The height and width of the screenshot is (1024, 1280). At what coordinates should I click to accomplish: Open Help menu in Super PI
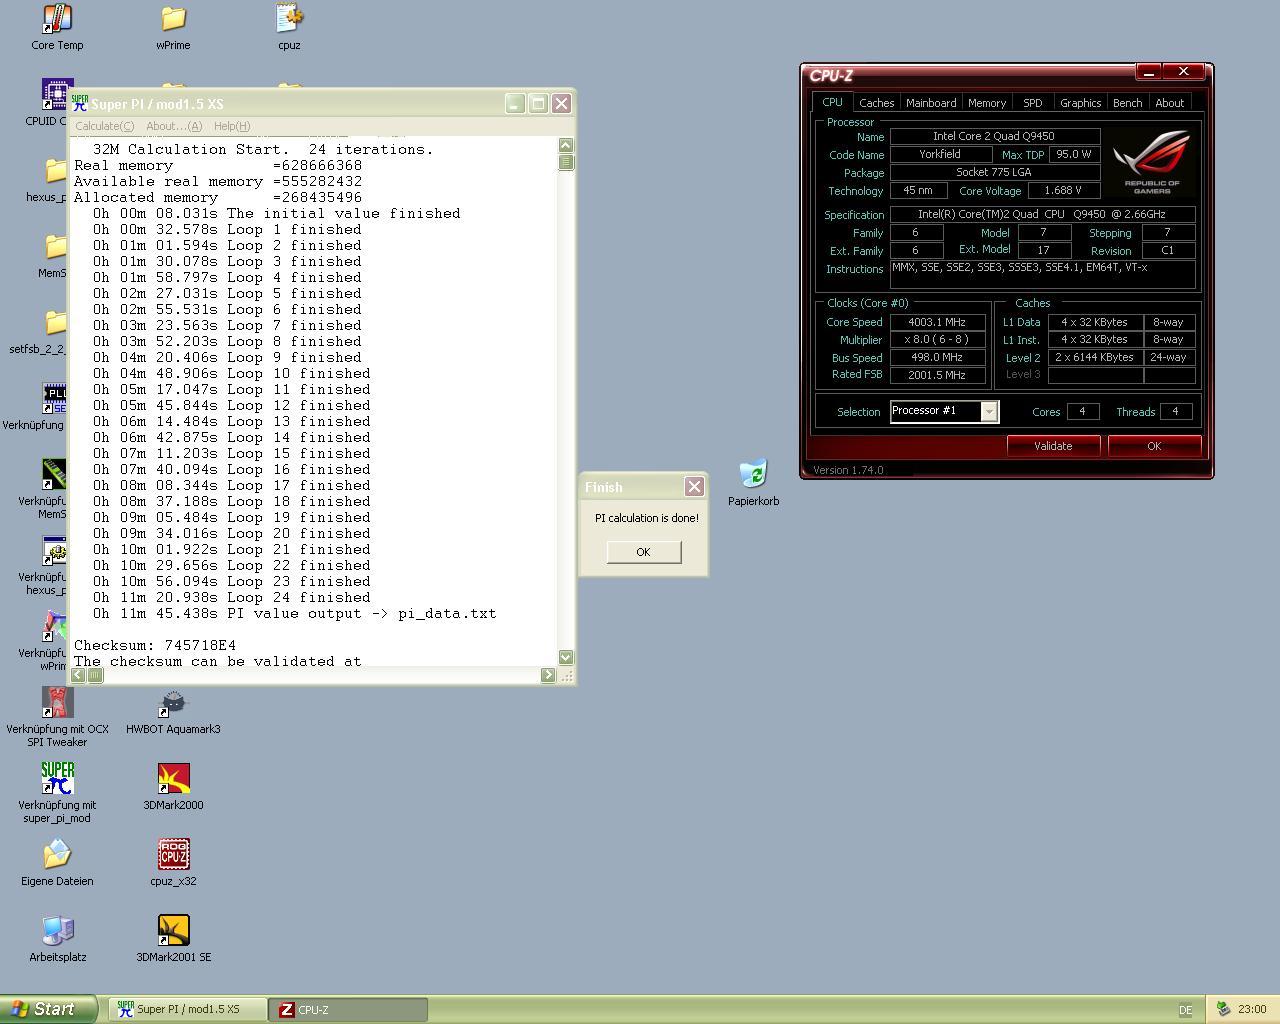(x=231, y=126)
